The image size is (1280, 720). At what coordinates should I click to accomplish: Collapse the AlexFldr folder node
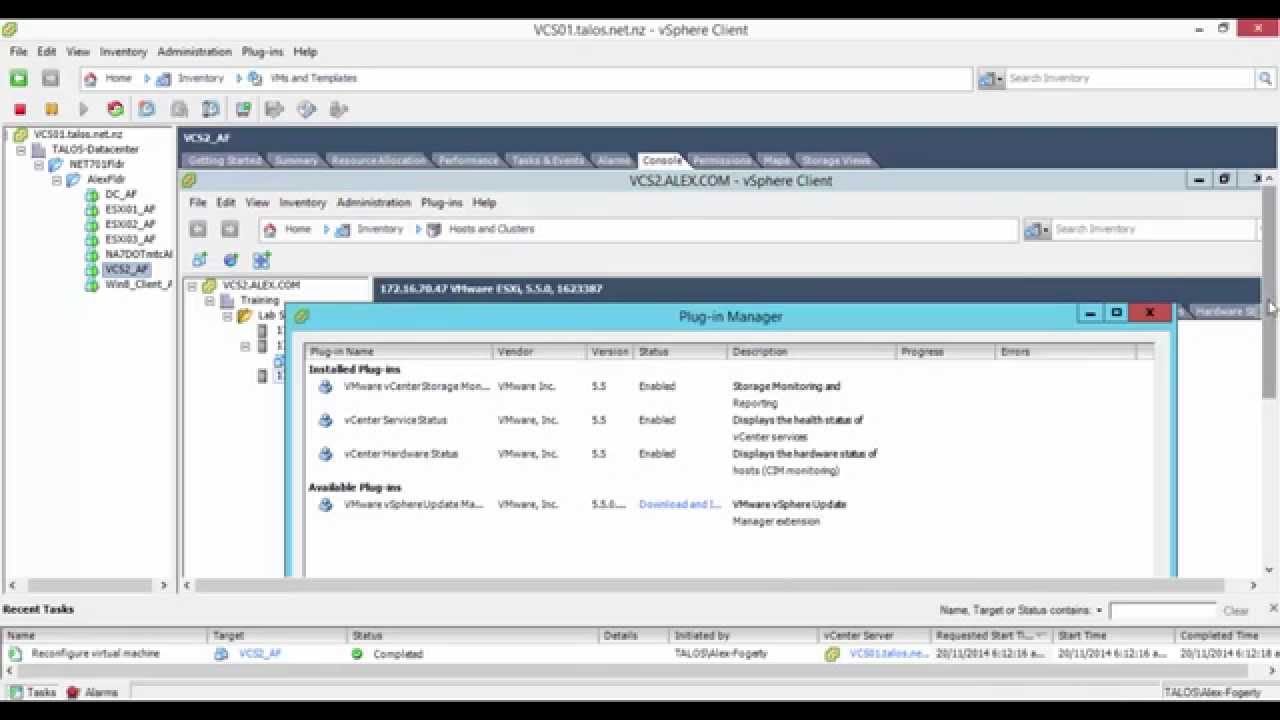[57, 180]
